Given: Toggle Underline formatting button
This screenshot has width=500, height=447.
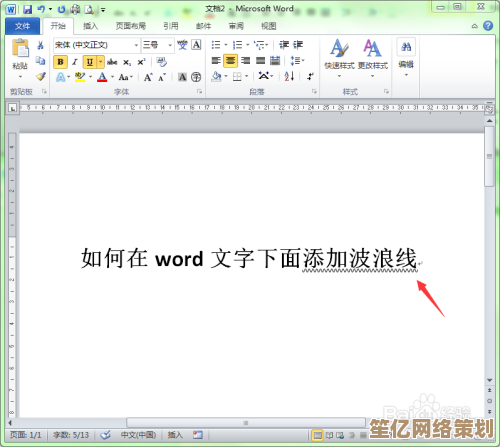Looking at the screenshot, I should coord(89,62).
